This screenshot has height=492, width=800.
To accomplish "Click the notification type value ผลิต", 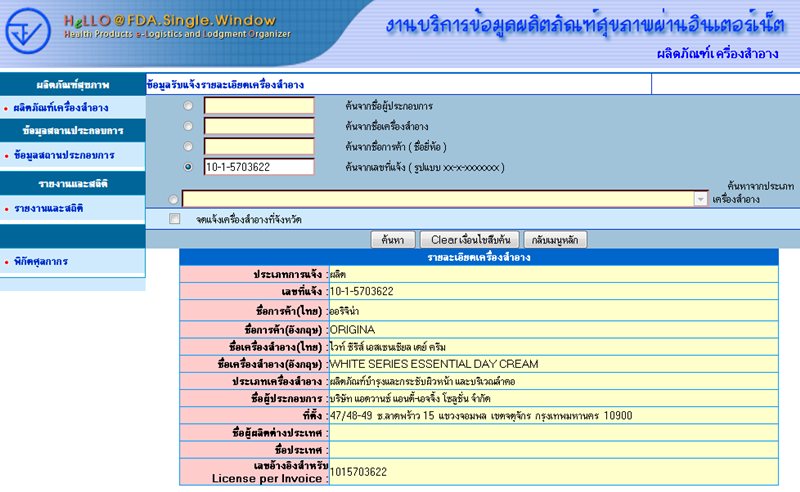I will pyautogui.click(x=338, y=274).
